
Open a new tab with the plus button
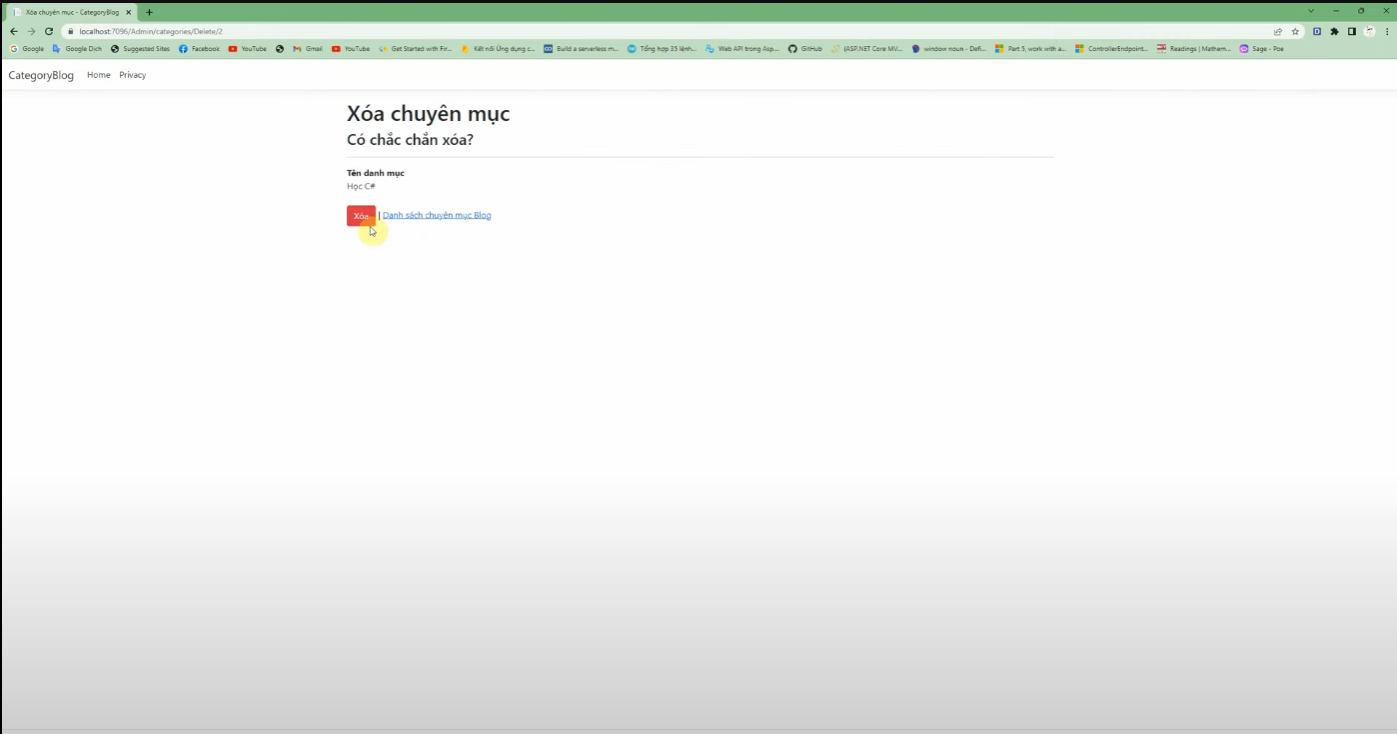click(x=149, y=12)
